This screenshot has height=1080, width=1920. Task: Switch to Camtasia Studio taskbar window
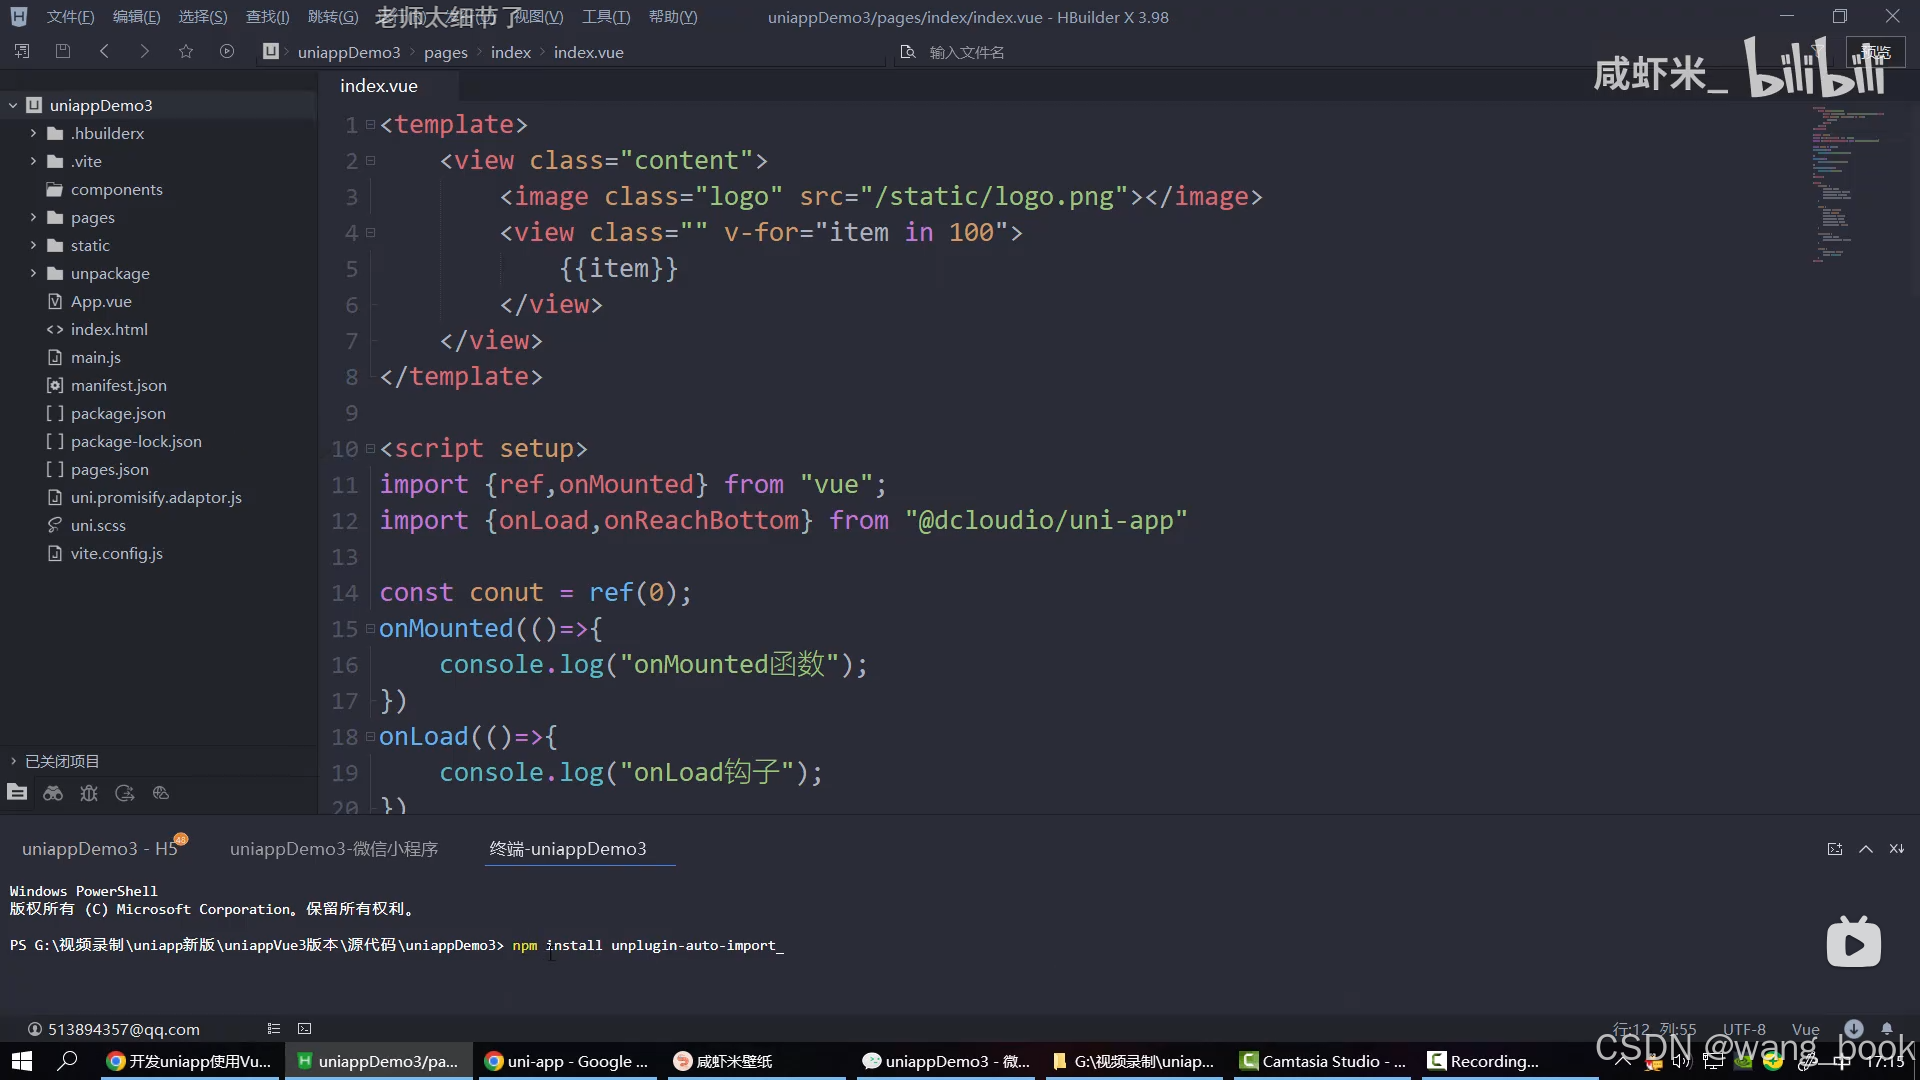(x=1322, y=1061)
